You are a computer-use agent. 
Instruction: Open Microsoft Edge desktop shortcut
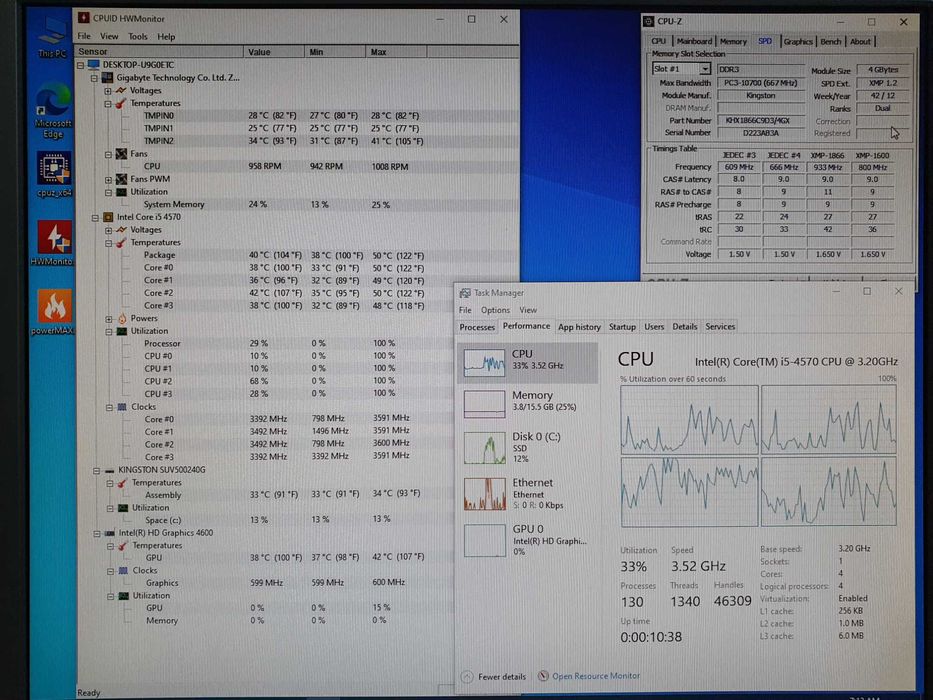pos(53,111)
